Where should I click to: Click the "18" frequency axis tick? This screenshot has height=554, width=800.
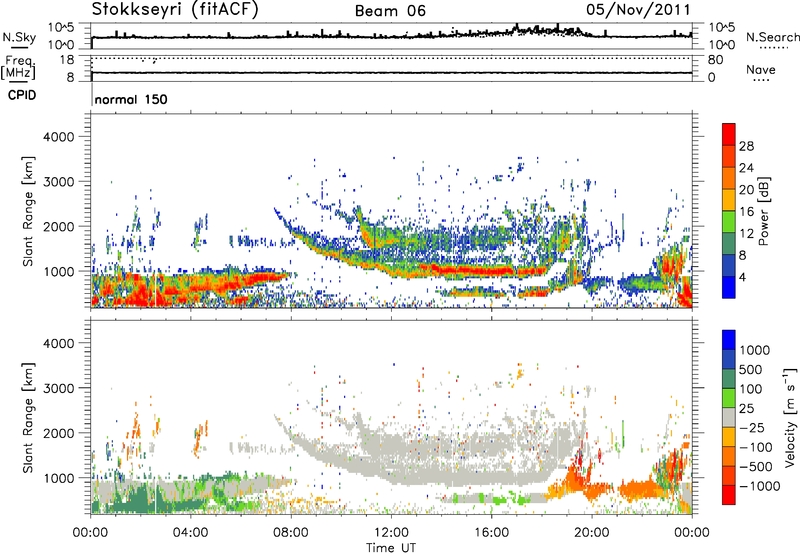pos(67,59)
